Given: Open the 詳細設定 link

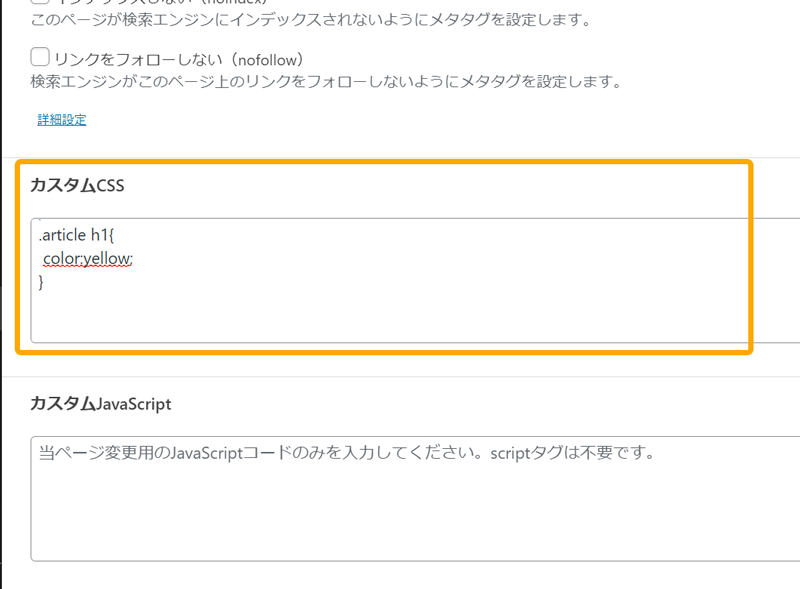Looking at the screenshot, I should pyautogui.click(x=62, y=120).
